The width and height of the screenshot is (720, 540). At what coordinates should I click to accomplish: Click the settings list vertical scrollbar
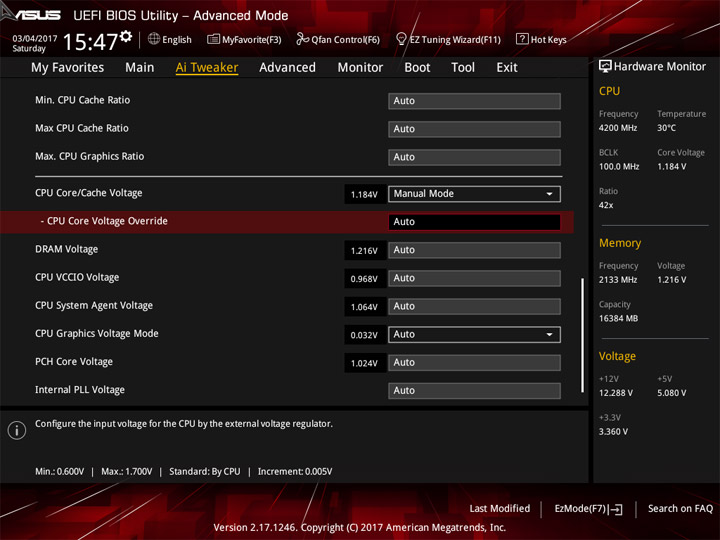[x=582, y=335]
